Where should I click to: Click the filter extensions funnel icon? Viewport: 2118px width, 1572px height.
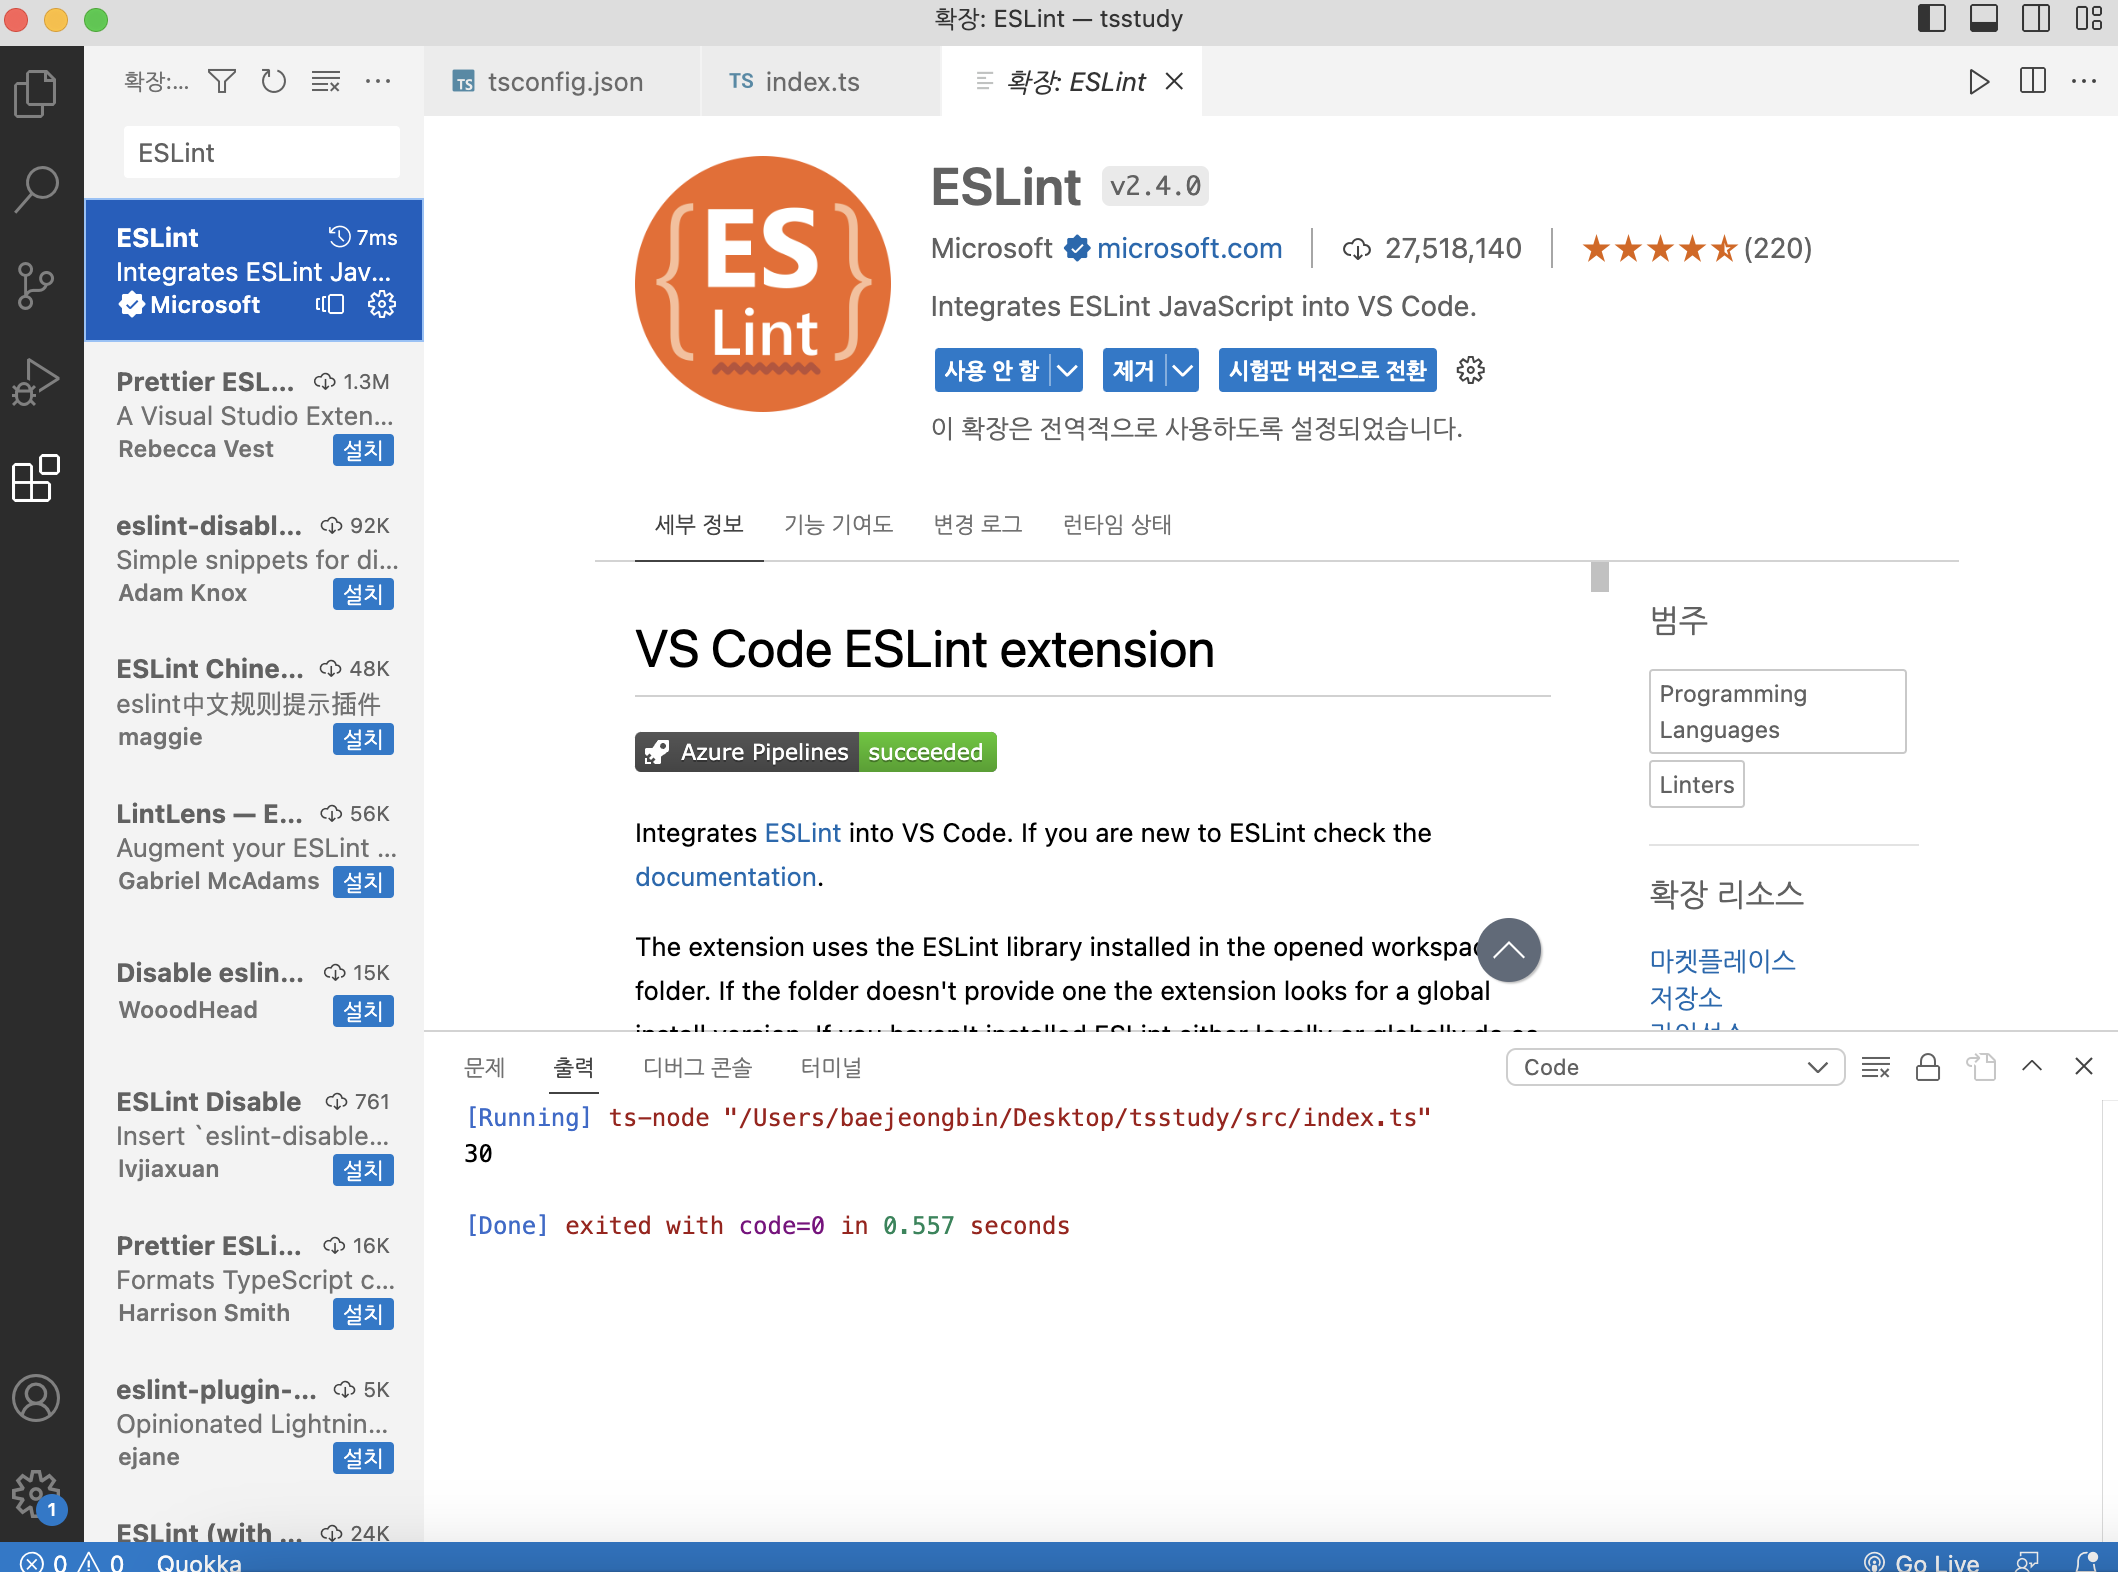coord(222,81)
